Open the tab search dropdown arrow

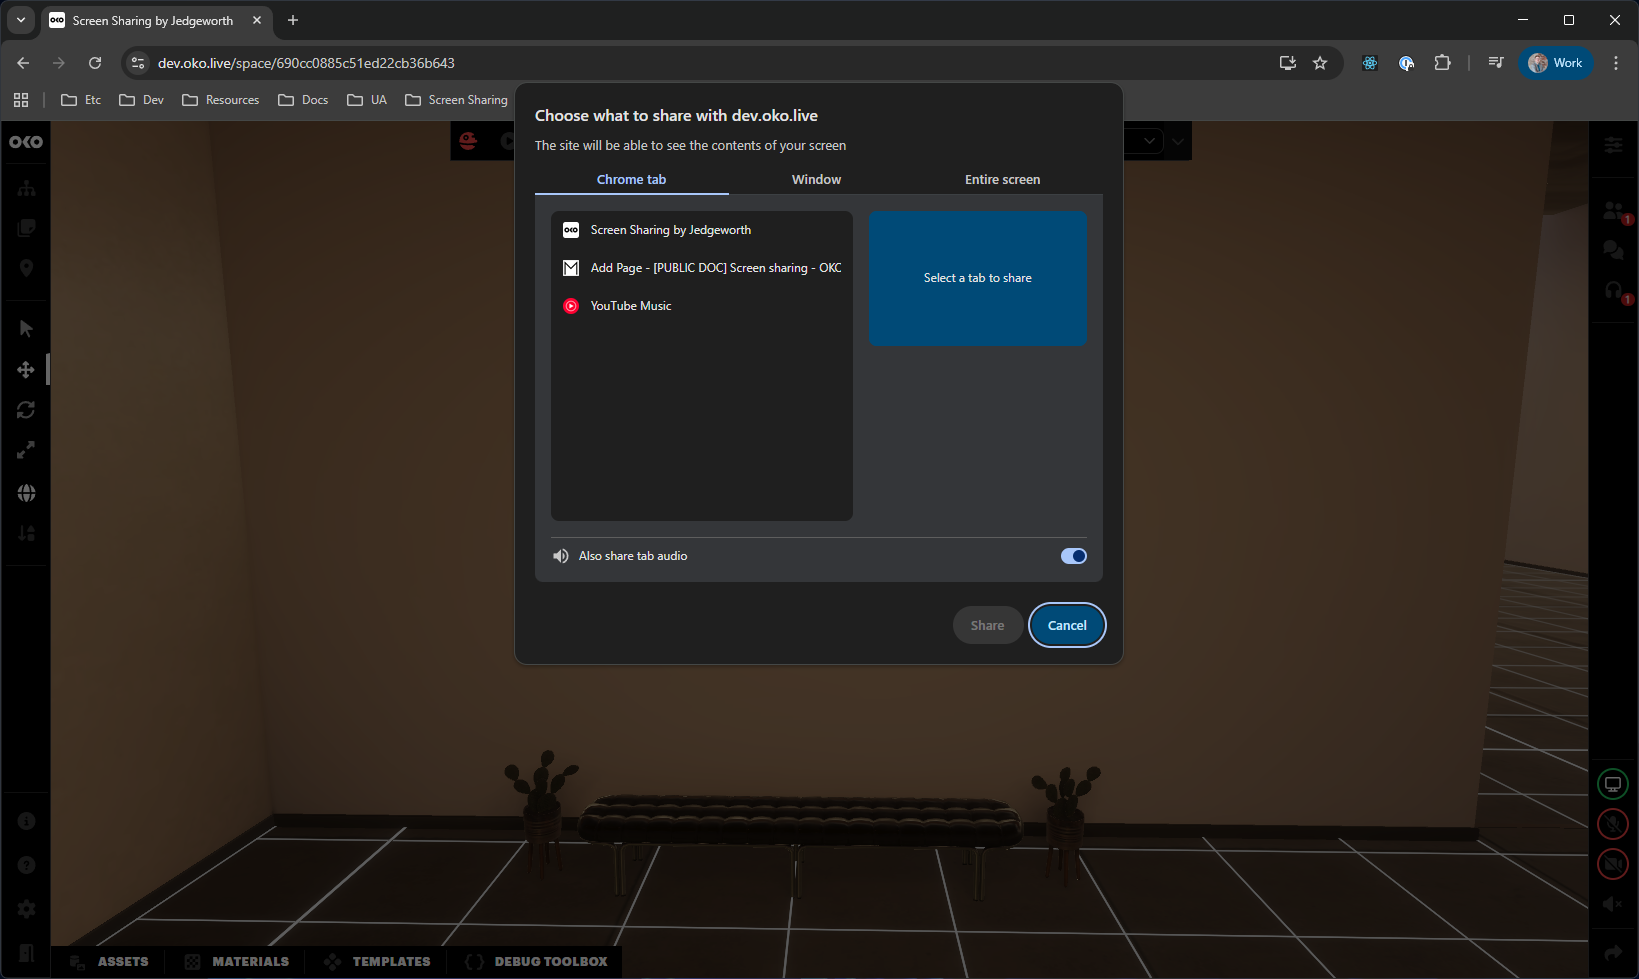click(x=21, y=20)
